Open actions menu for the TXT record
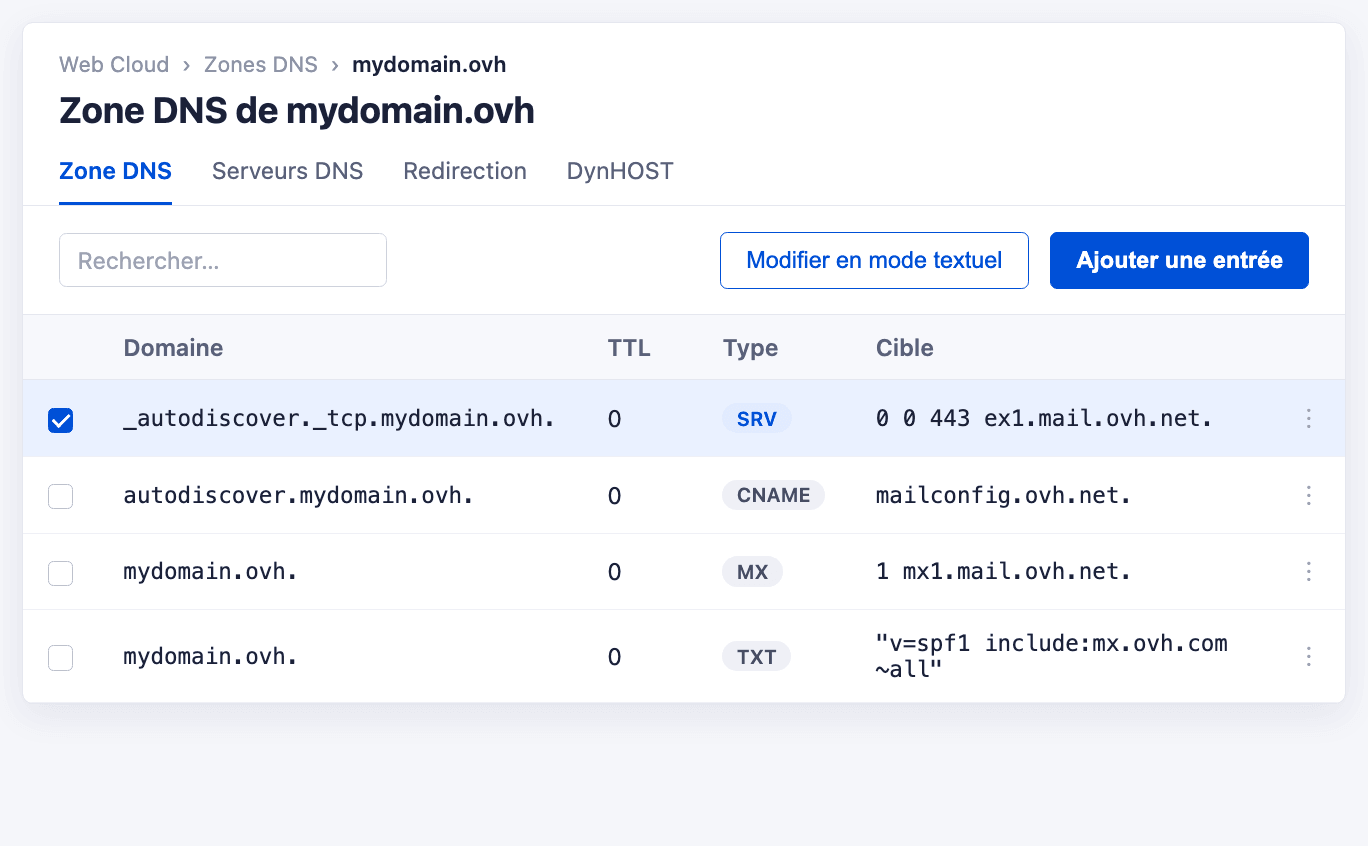 point(1308,657)
